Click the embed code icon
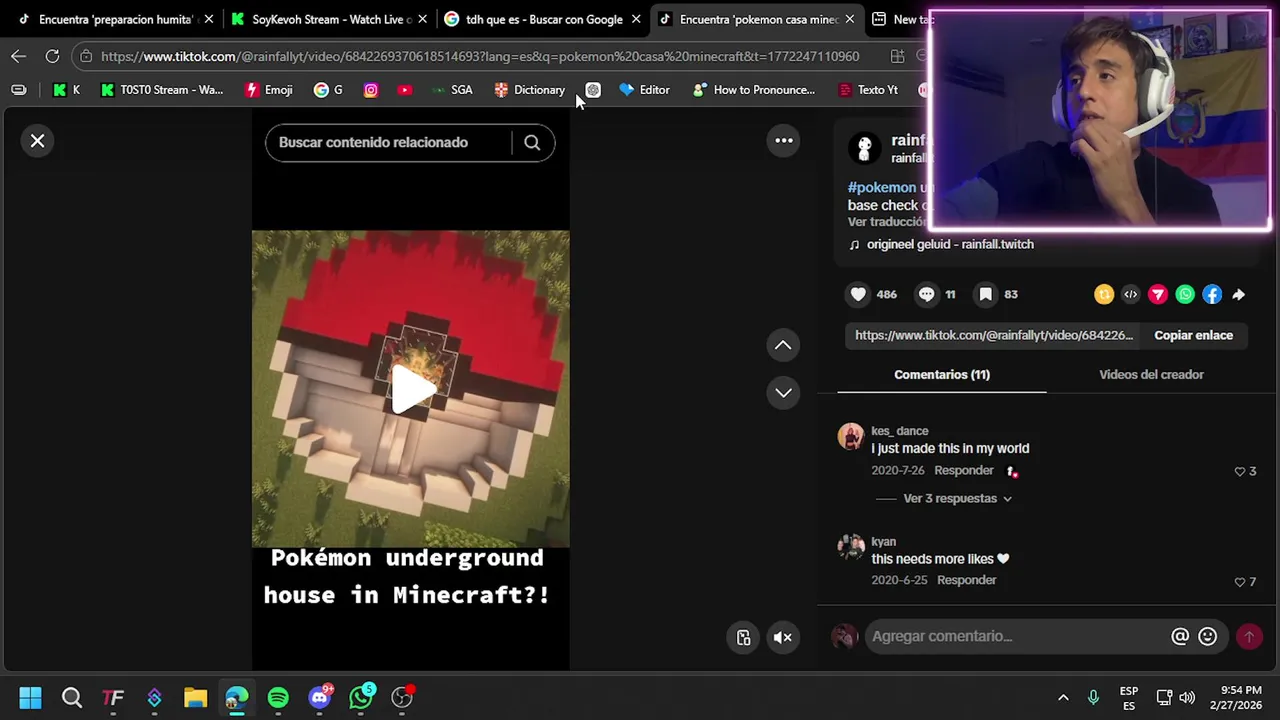Screen dimensions: 1280x720 [x=1131, y=294]
